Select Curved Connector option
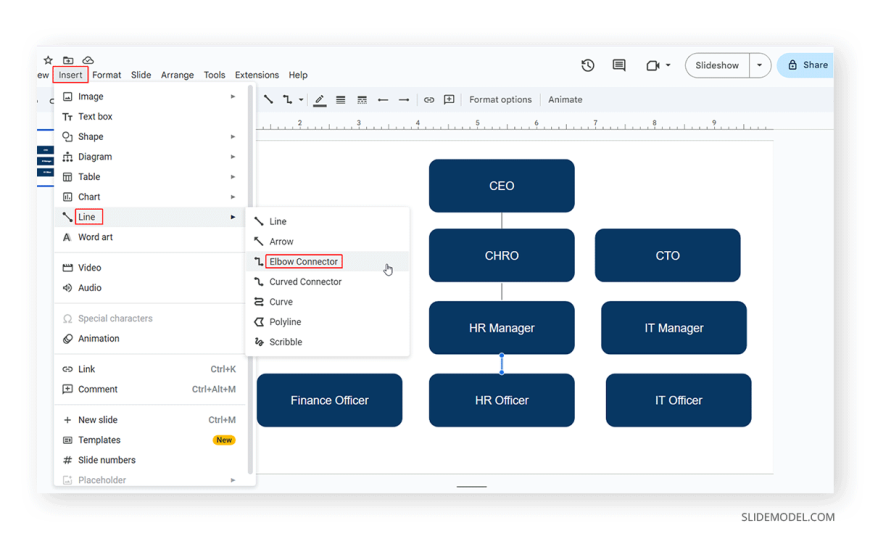 (x=327, y=281)
